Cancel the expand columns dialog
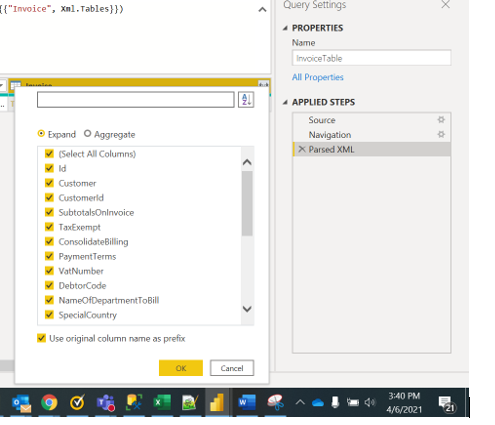495x425 pixels. (x=232, y=368)
